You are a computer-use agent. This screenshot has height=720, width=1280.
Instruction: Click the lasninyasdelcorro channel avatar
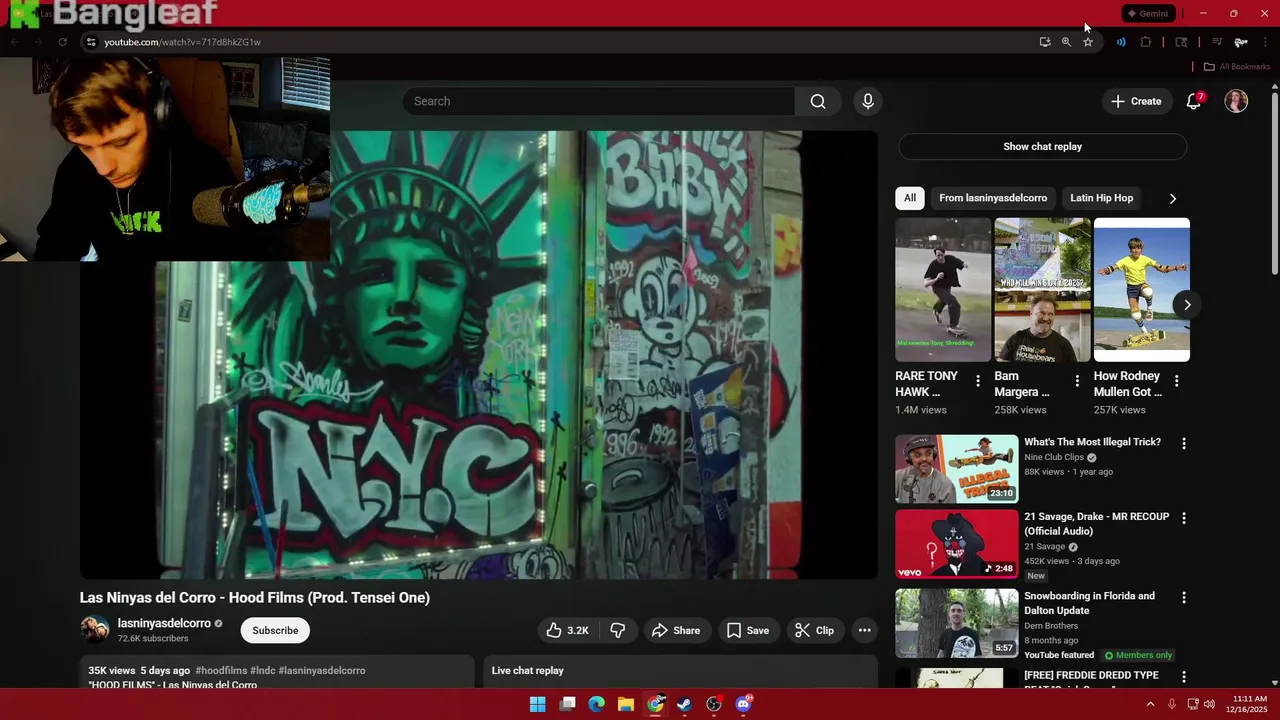[95, 629]
